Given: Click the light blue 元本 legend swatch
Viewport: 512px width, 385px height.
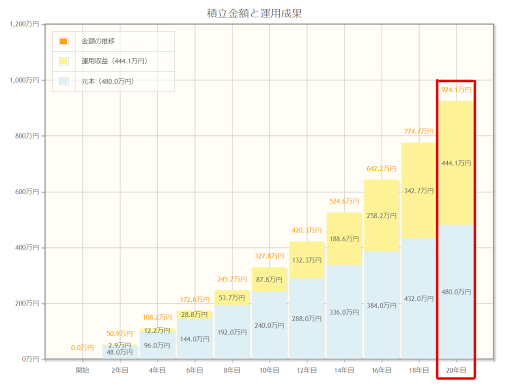Looking at the screenshot, I should pos(63,81).
